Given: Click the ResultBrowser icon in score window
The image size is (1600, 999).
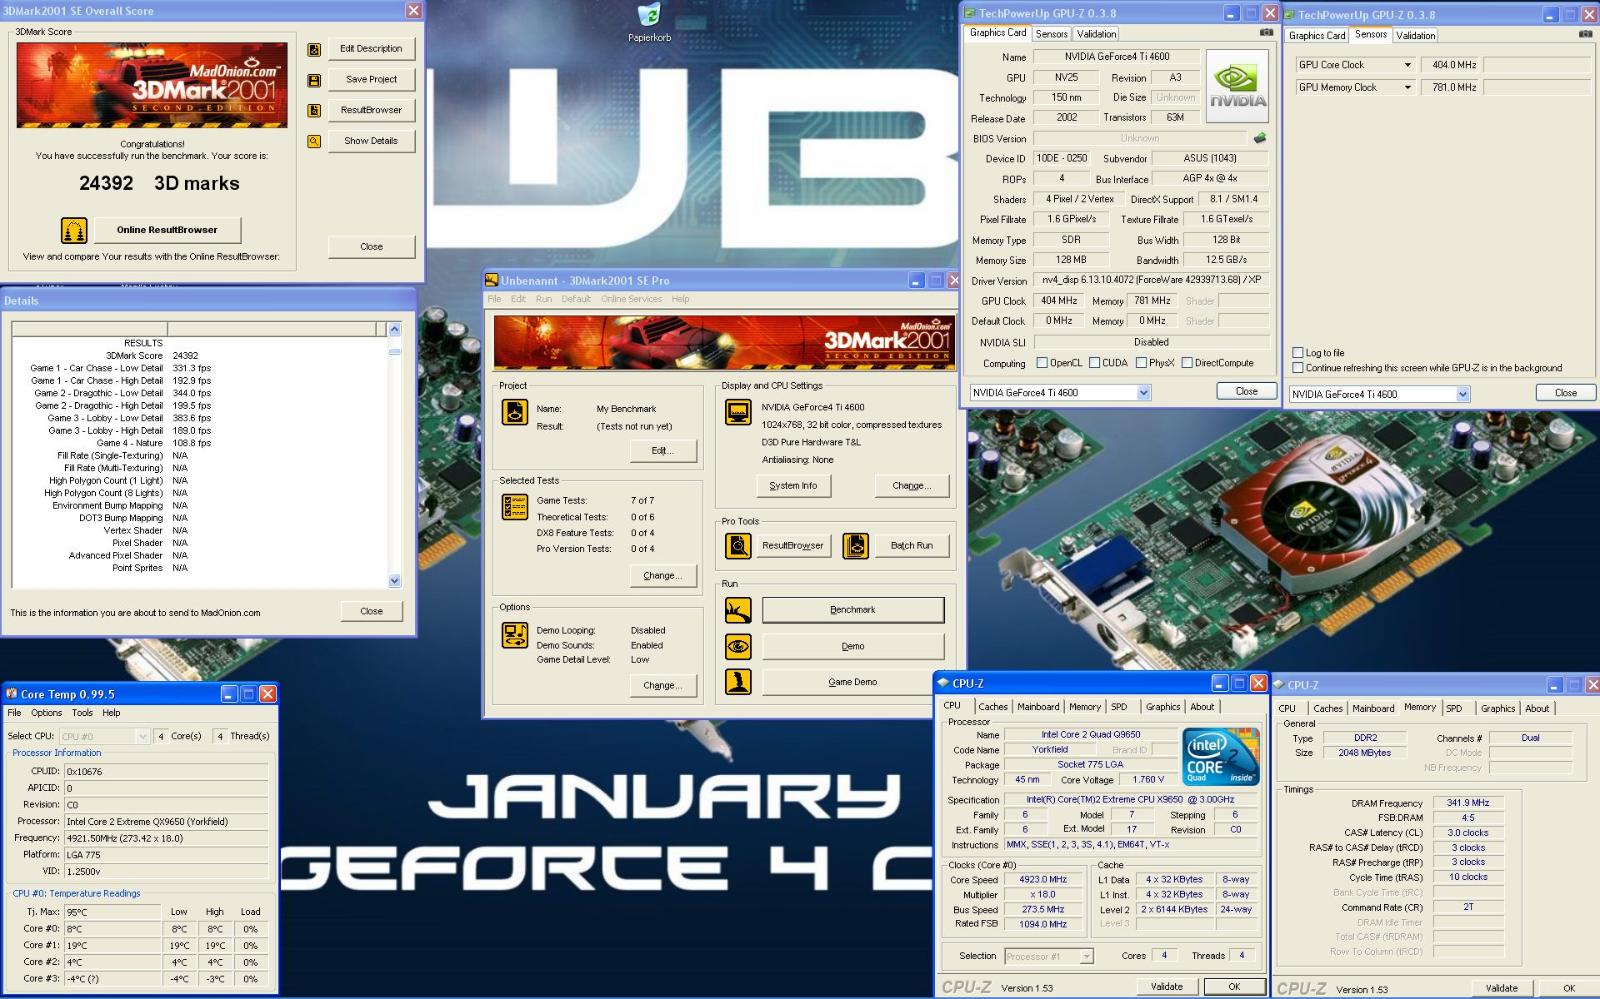Looking at the screenshot, I should click(x=314, y=111).
